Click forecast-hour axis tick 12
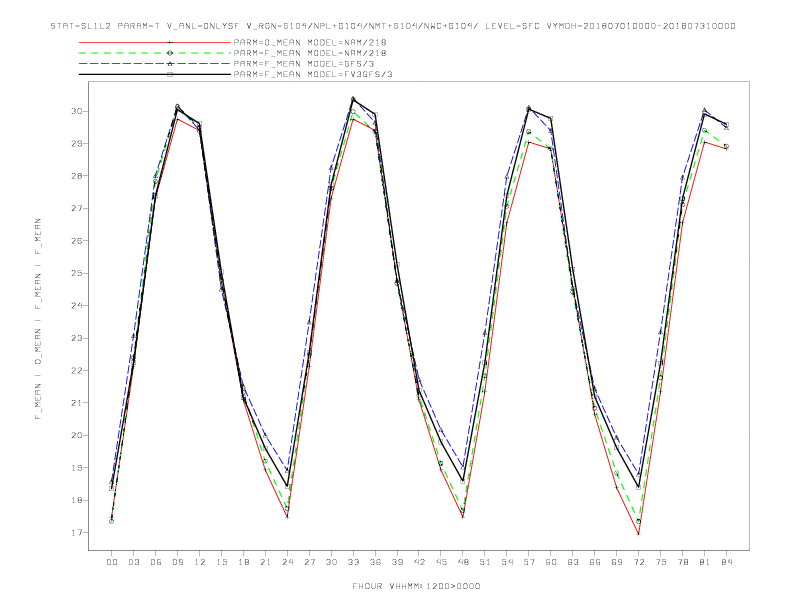The width and height of the screenshot is (792, 612). pyautogui.click(x=200, y=562)
